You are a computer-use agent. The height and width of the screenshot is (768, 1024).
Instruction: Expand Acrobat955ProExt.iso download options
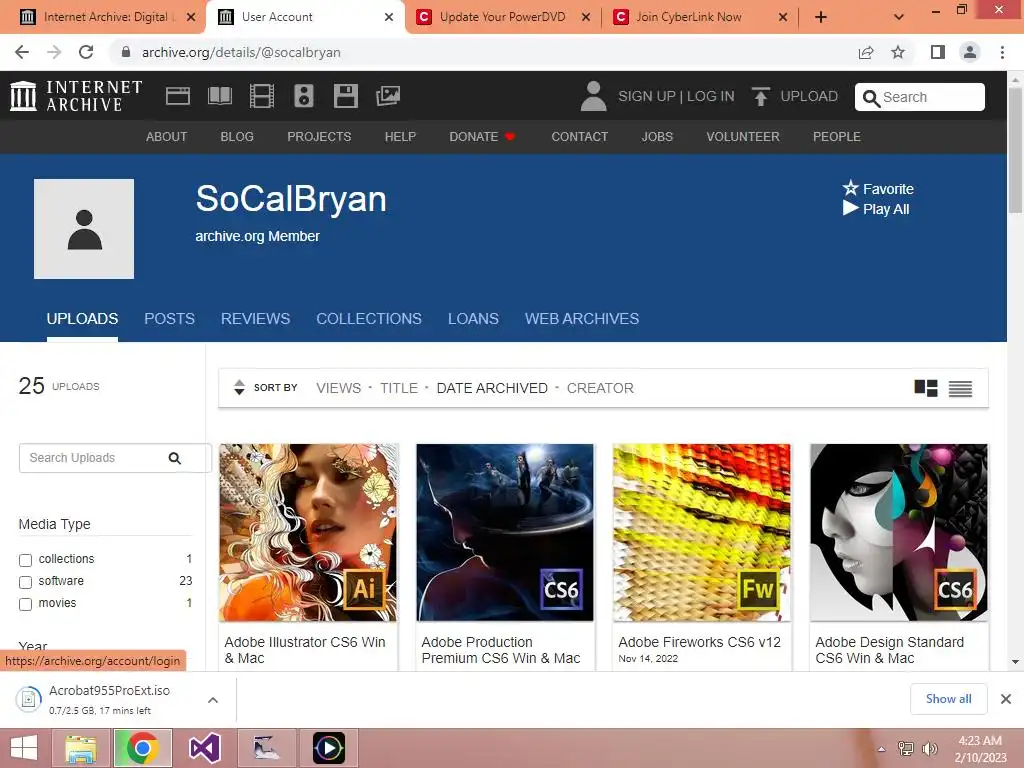pos(213,699)
